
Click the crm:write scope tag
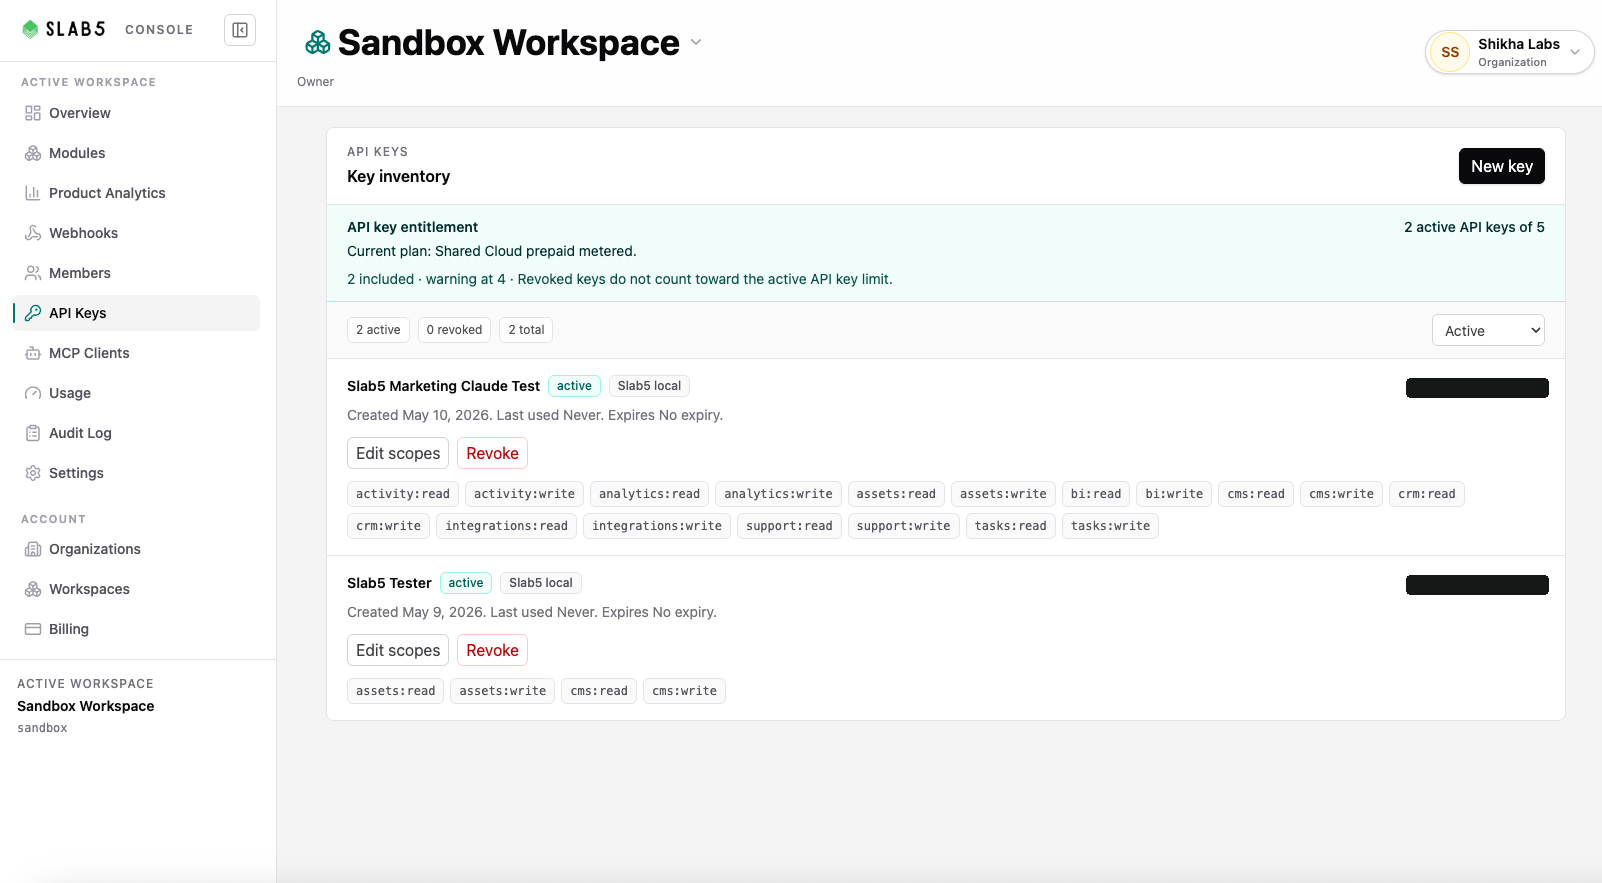(x=388, y=526)
